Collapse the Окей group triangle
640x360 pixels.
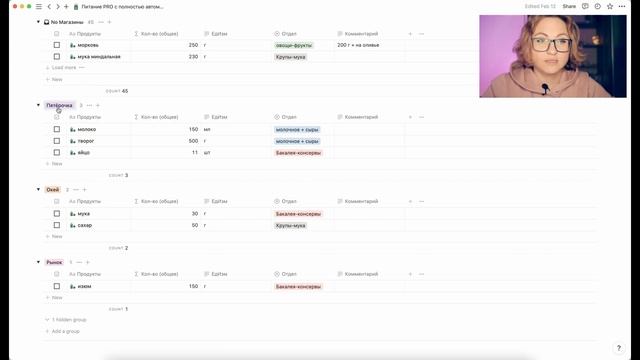coord(38,189)
